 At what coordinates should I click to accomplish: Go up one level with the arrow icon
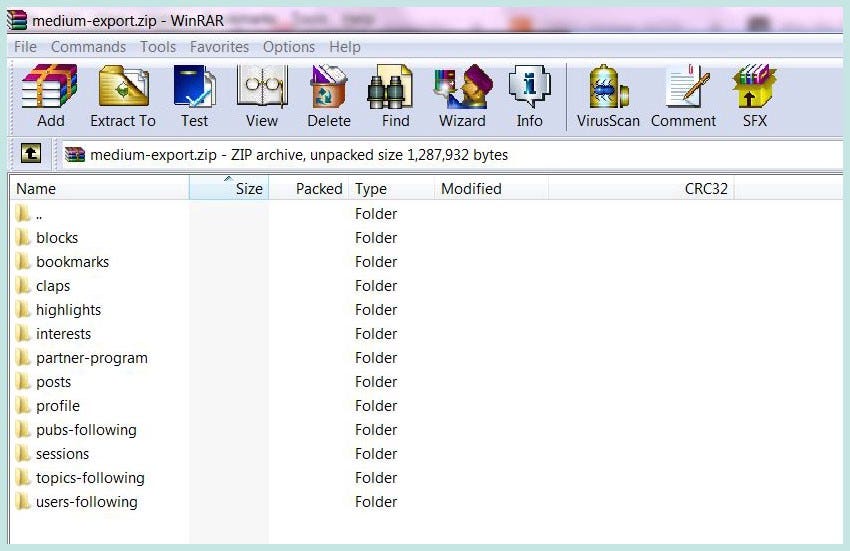(x=31, y=153)
